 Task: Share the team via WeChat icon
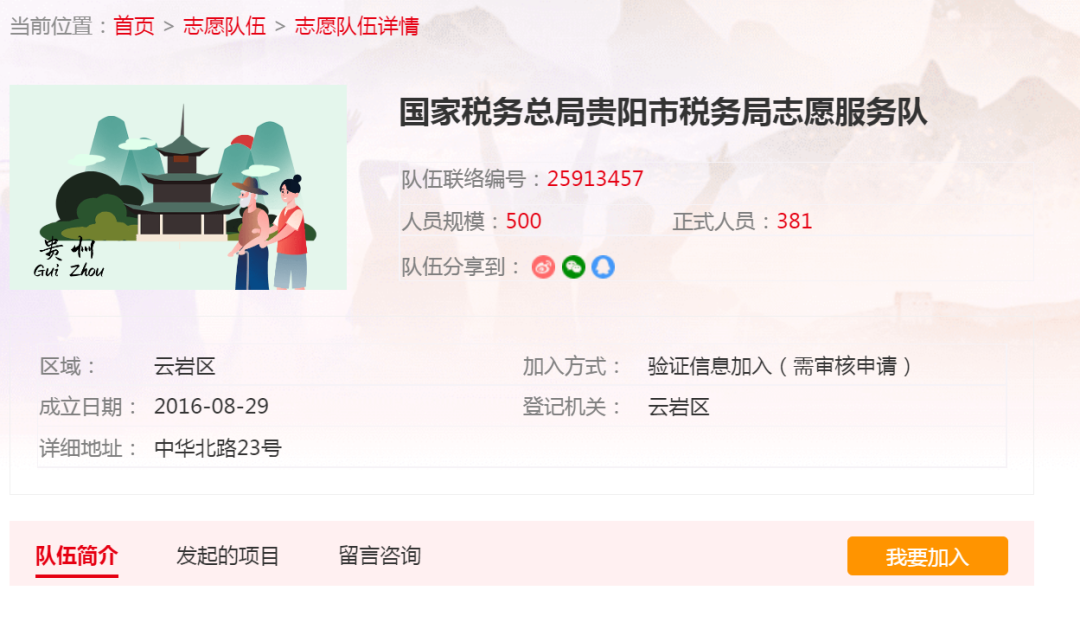(573, 267)
